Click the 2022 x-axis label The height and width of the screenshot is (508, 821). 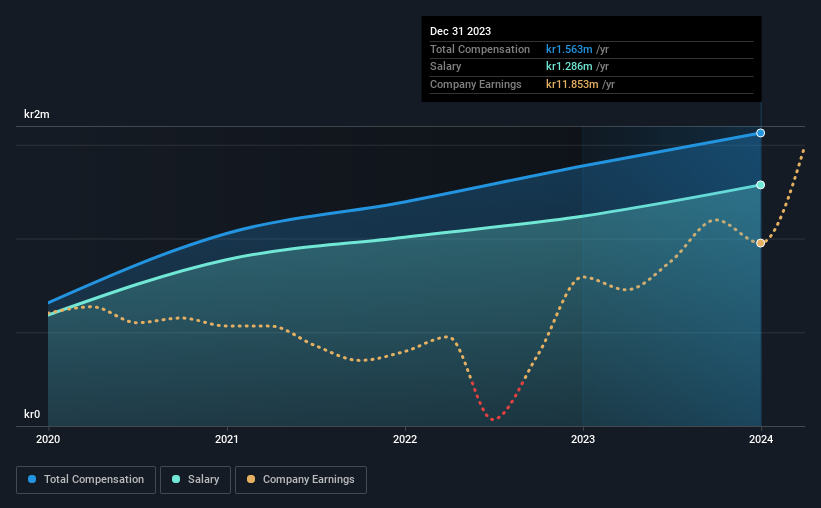click(x=405, y=439)
